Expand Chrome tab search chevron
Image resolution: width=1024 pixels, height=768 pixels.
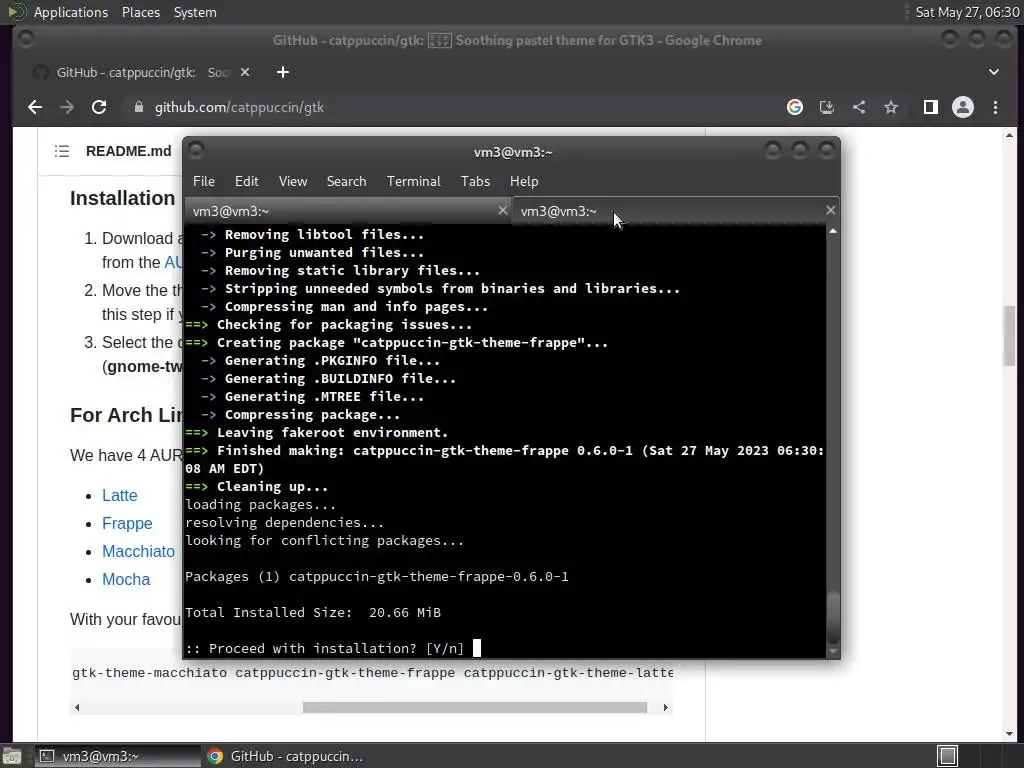[x=994, y=72]
